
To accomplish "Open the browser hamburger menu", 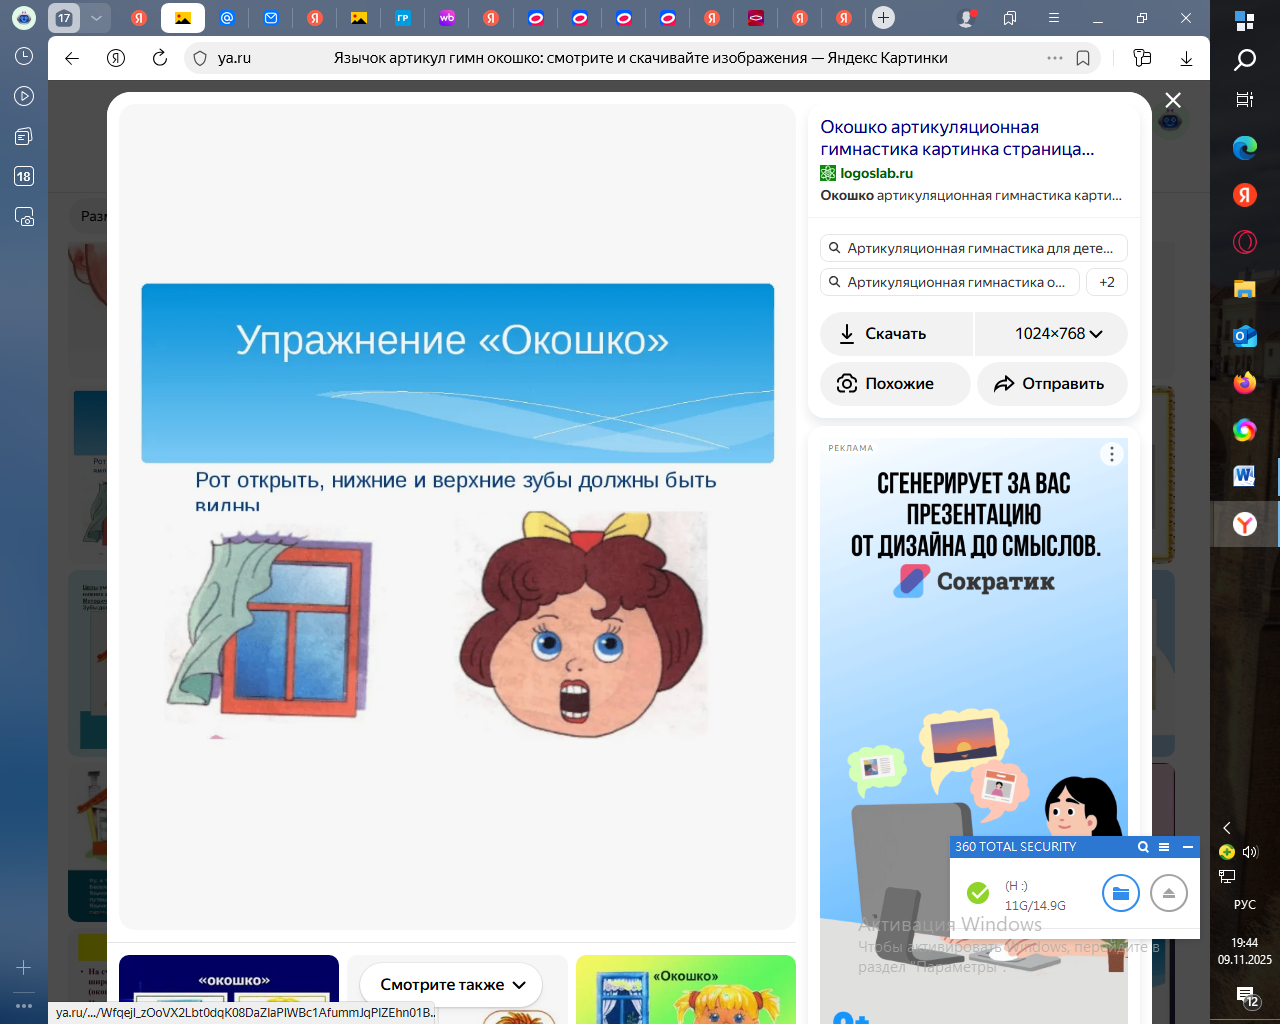I will pyautogui.click(x=1053, y=18).
